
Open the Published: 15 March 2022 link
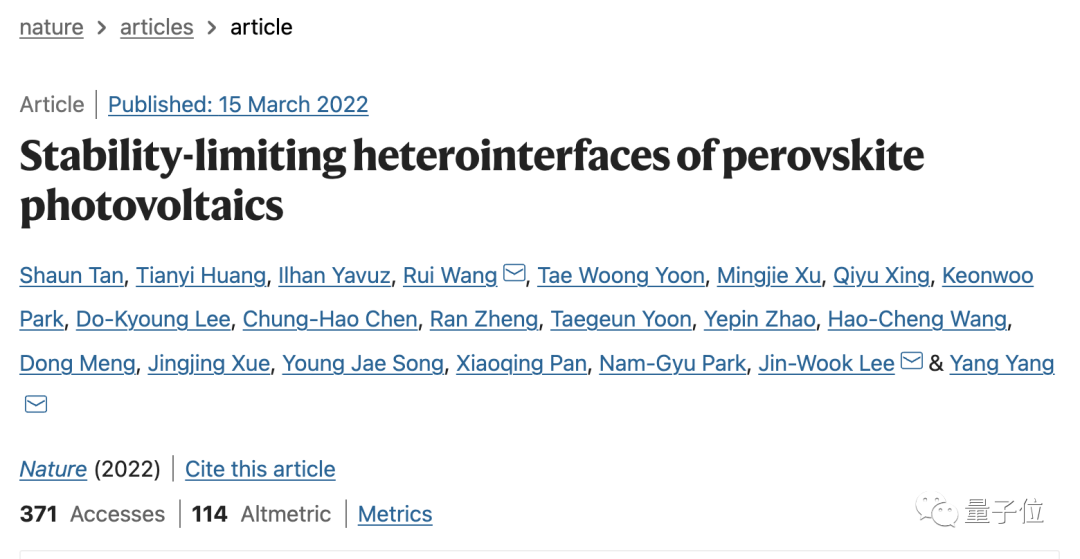tap(238, 105)
